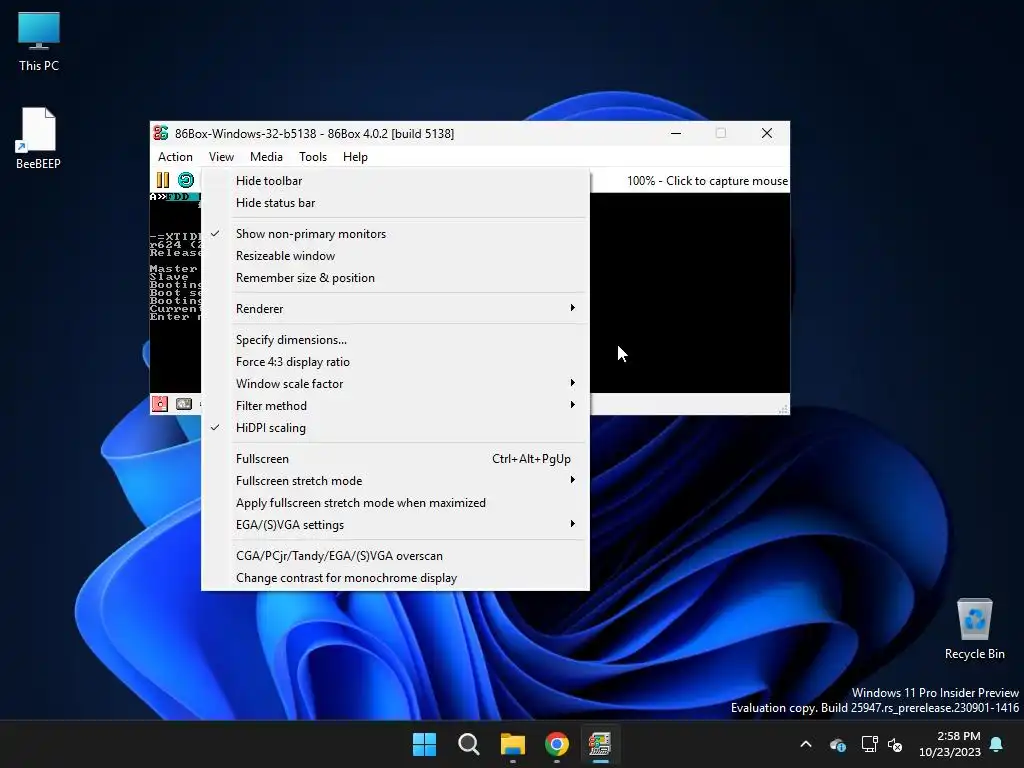Viewport: 1024px width, 768px height.
Task: Select the BeeBEEP desktop shortcut
Action: pyautogui.click(x=39, y=138)
